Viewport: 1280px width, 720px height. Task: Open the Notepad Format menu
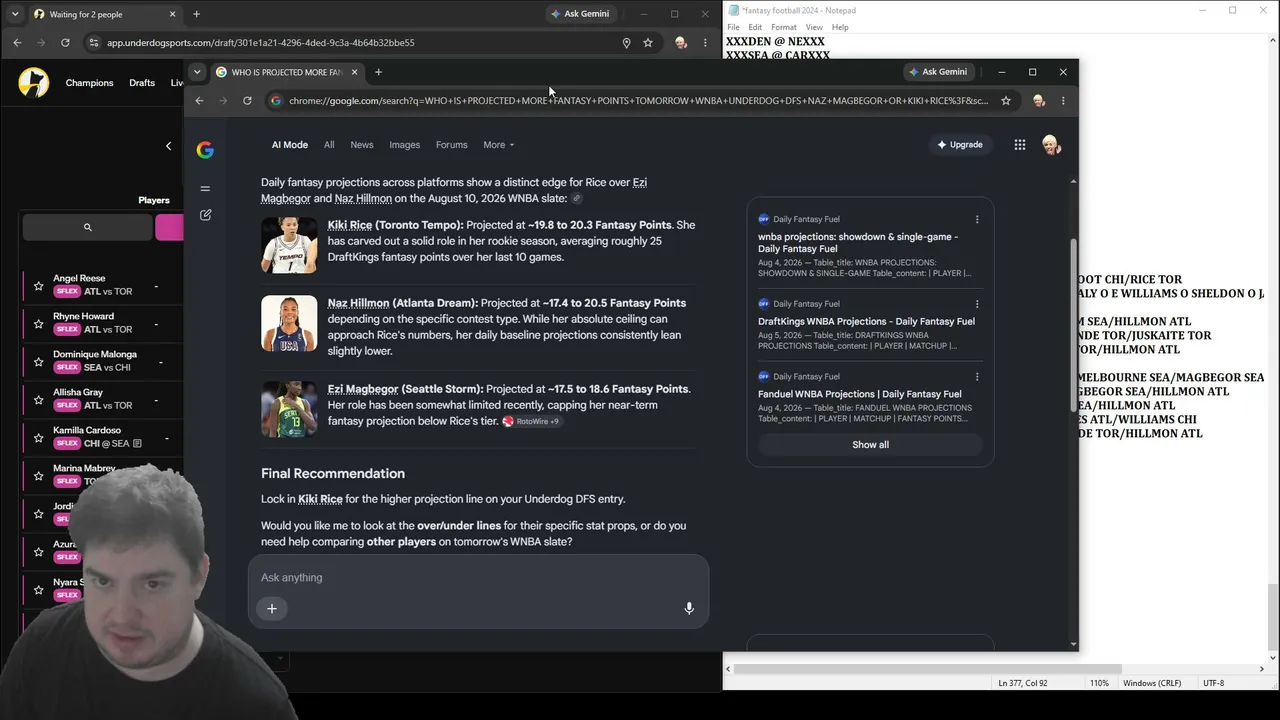784,27
